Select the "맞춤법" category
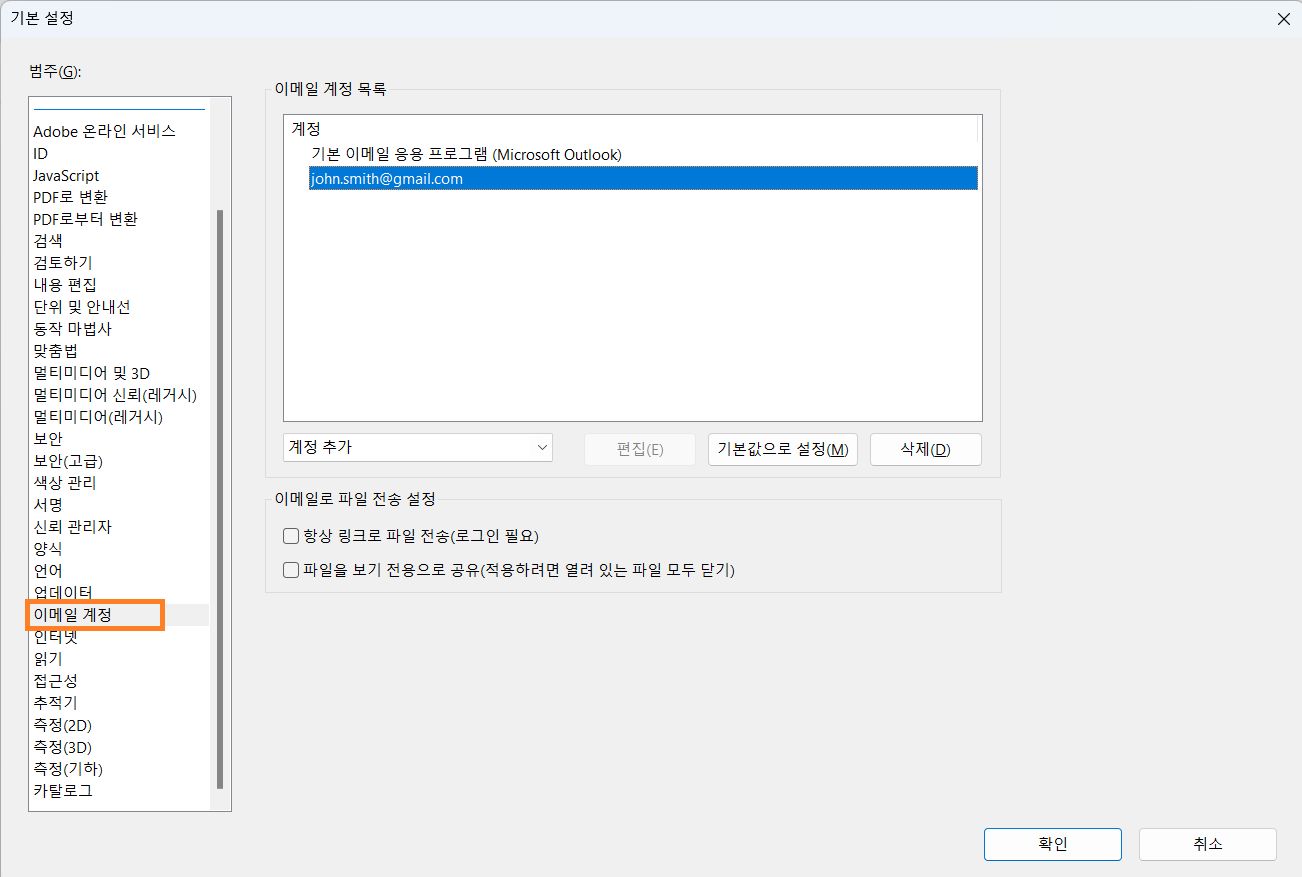The width and height of the screenshot is (1302, 877). click(56, 351)
